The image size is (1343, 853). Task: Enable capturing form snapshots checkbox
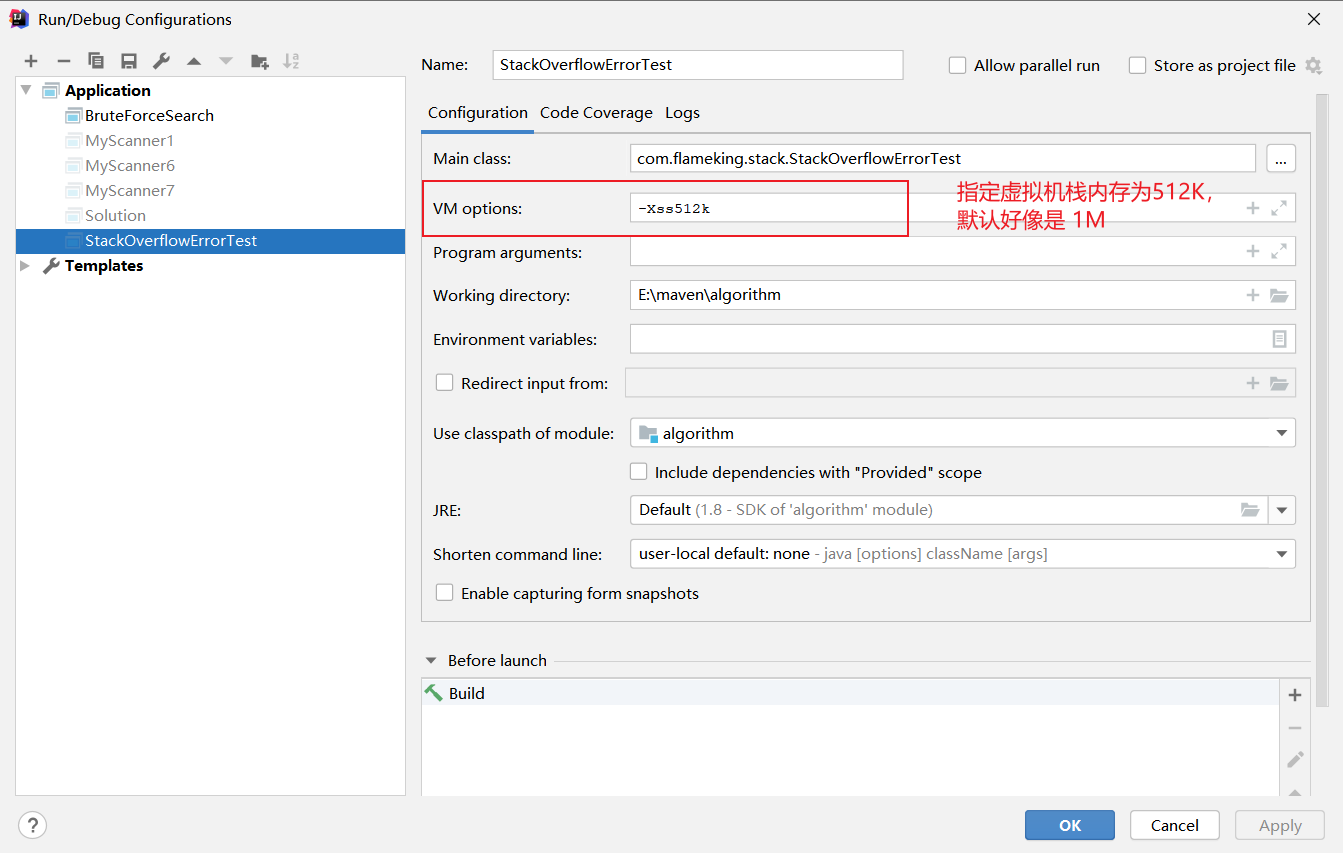pos(444,592)
